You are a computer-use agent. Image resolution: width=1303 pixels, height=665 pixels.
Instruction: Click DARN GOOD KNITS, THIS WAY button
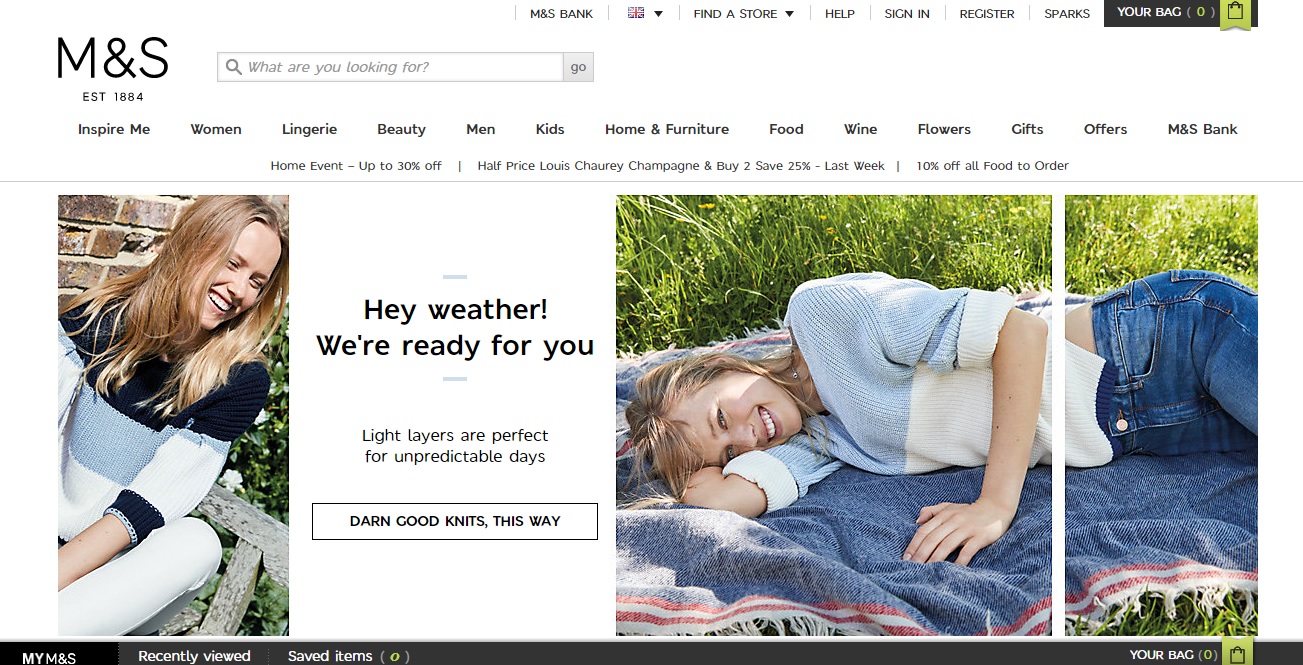click(454, 520)
